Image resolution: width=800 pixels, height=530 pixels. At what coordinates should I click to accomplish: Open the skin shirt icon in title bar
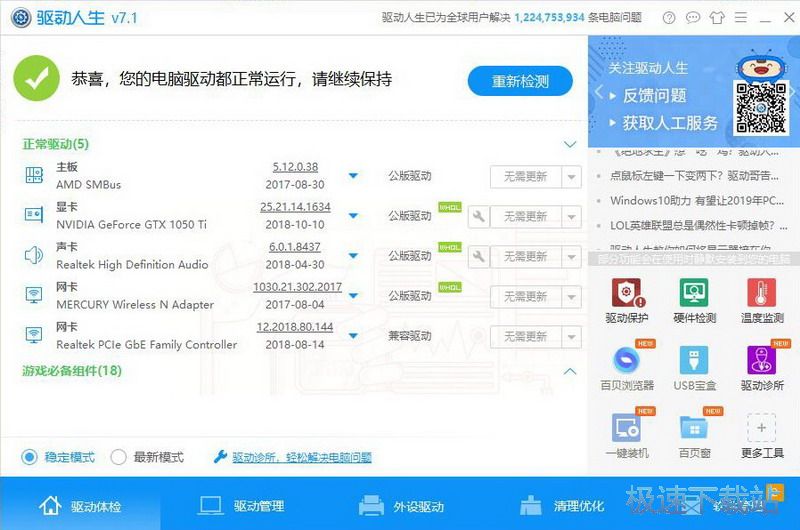[717, 18]
